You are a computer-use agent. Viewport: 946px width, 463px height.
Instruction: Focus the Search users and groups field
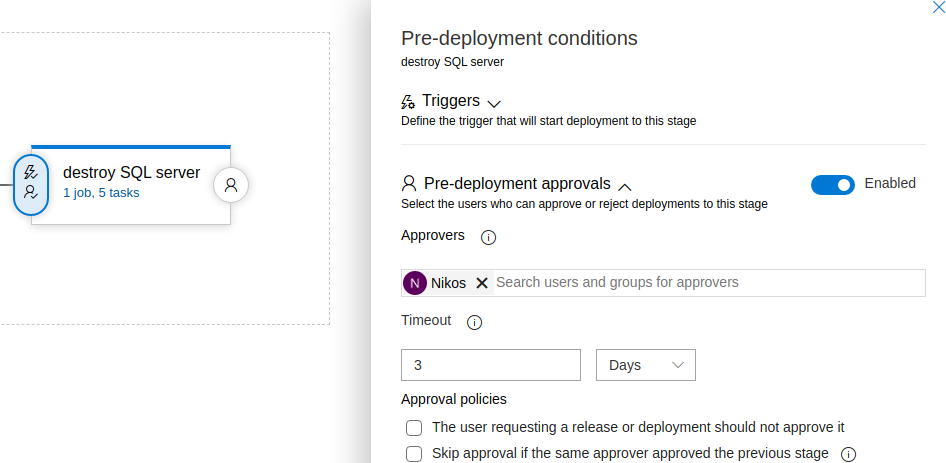point(710,283)
